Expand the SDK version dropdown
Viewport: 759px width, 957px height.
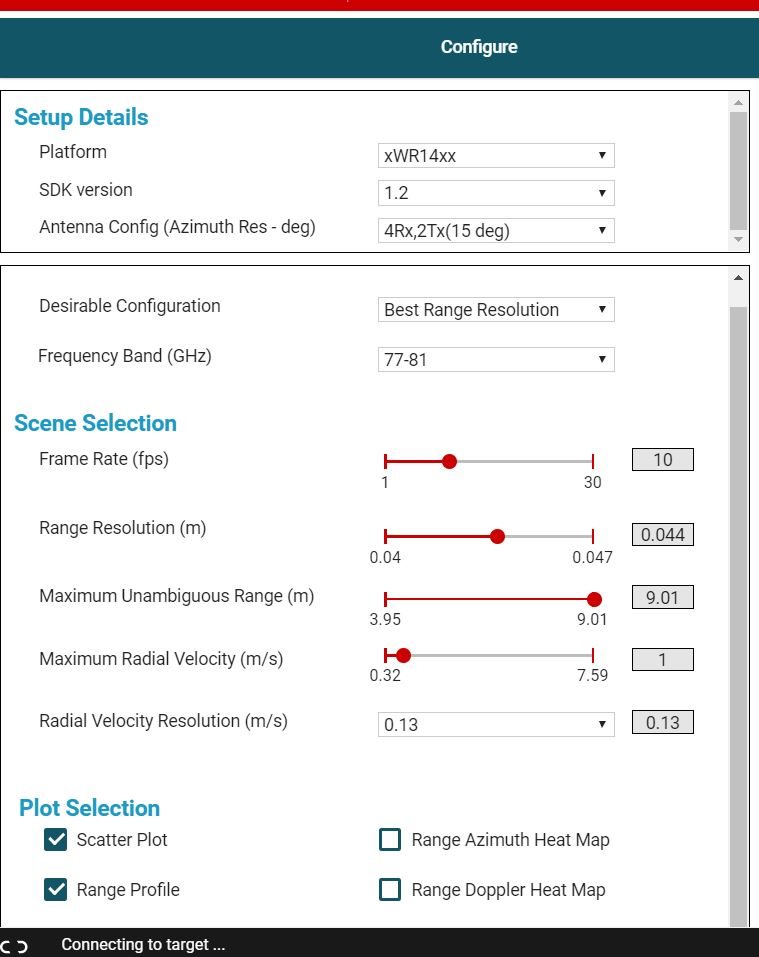pyautogui.click(x=496, y=193)
